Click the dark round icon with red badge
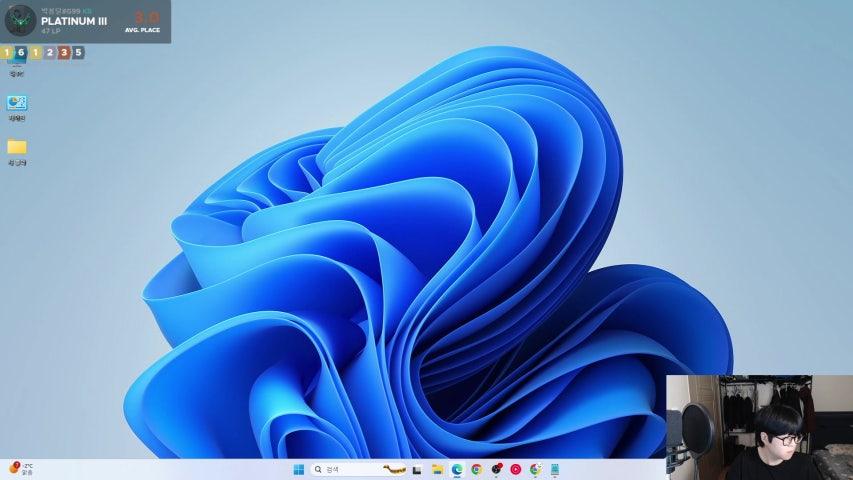The width and height of the screenshot is (853, 480). point(496,469)
